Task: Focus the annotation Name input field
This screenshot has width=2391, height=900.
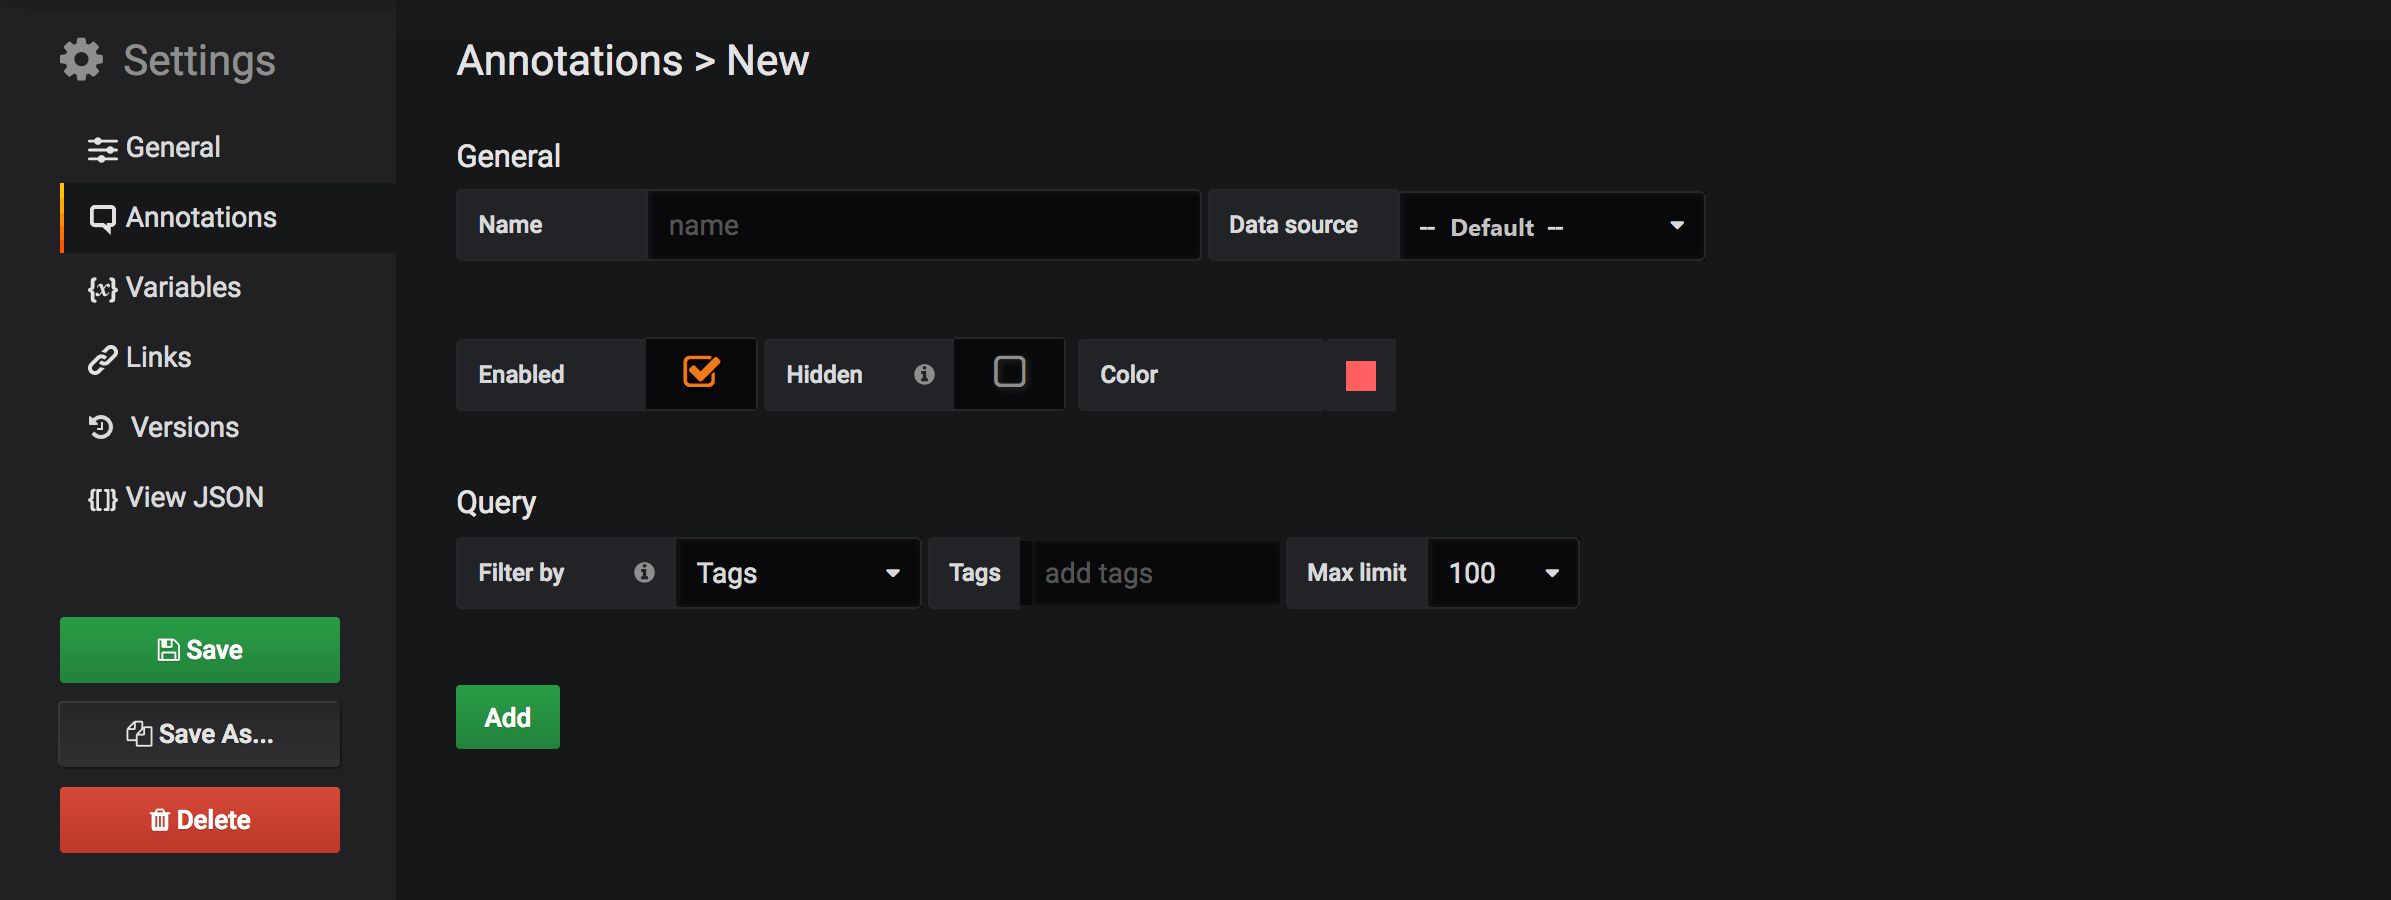Action: click(923, 226)
